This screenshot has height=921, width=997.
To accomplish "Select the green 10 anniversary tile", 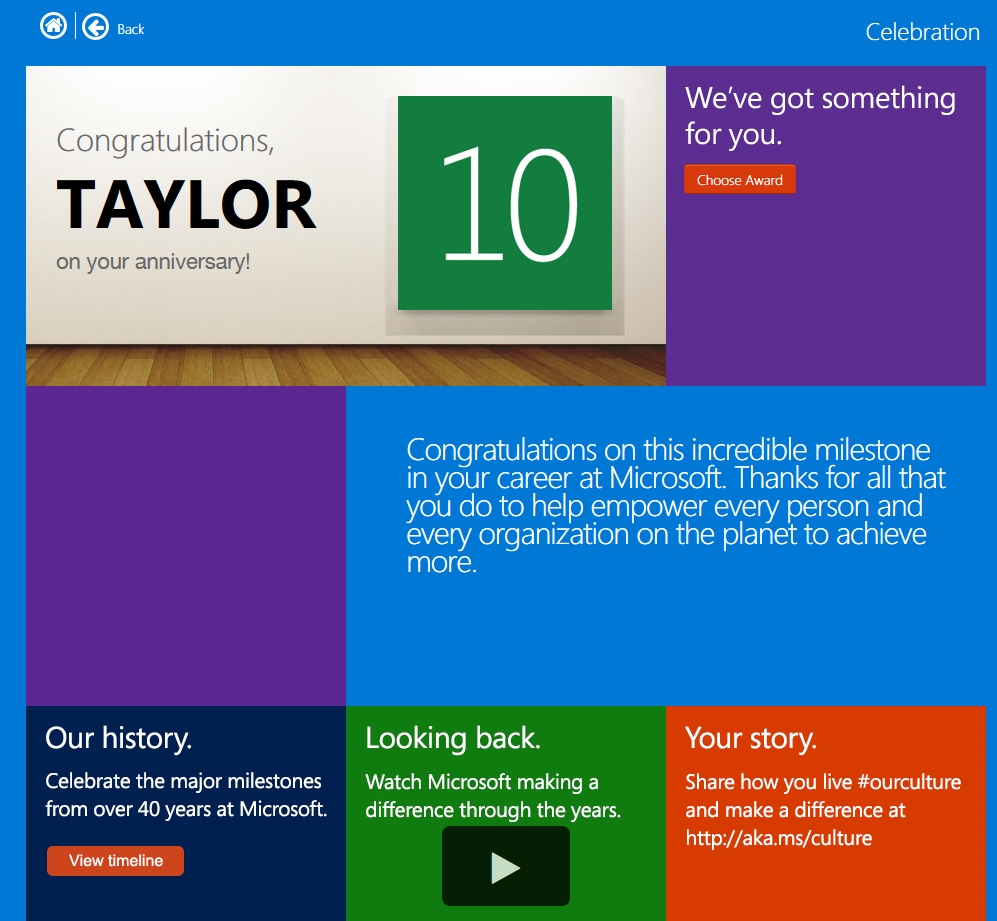I will coord(505,203).
